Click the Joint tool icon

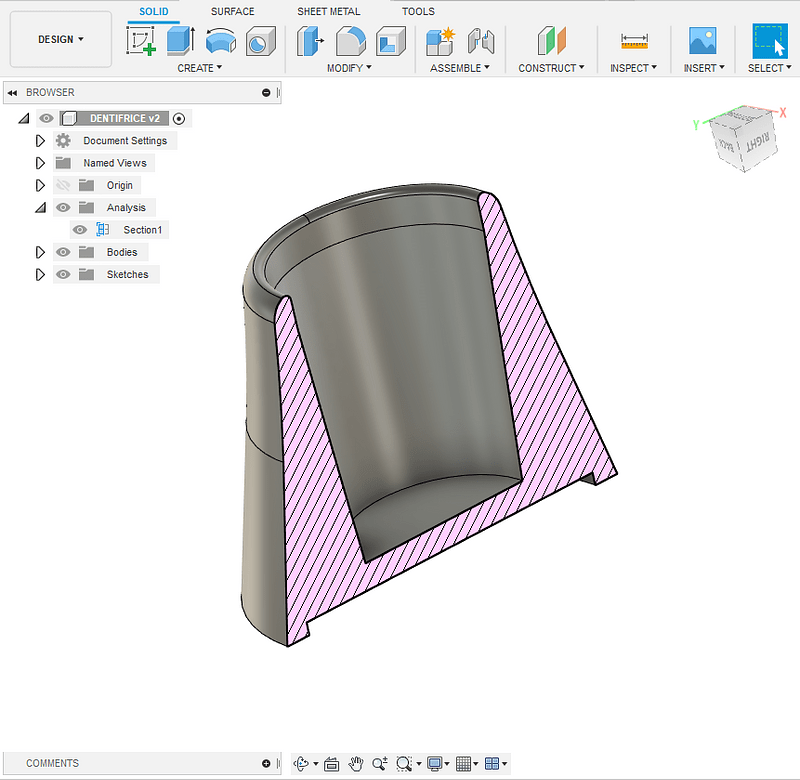click(481, 41)
